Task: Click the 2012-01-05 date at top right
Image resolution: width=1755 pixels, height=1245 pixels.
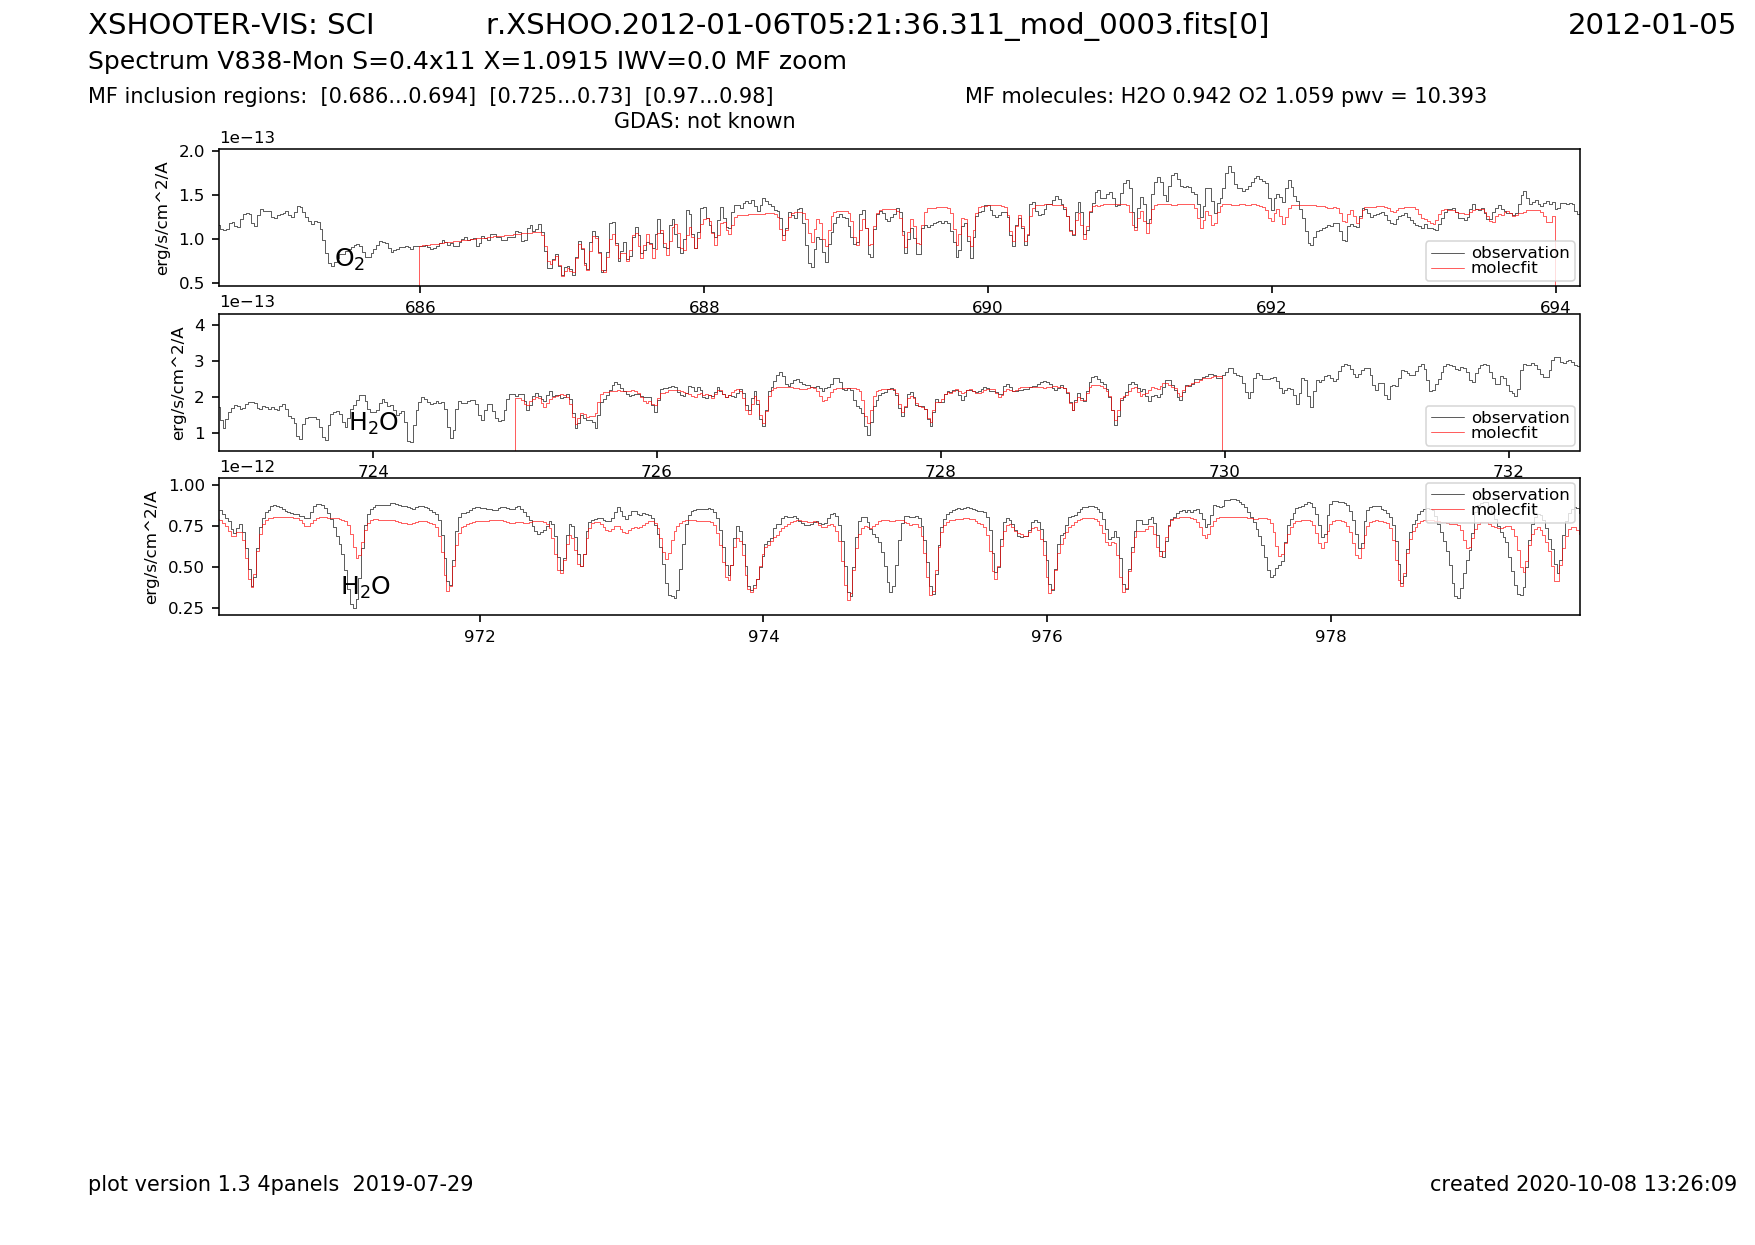Action: [1651, 25]
